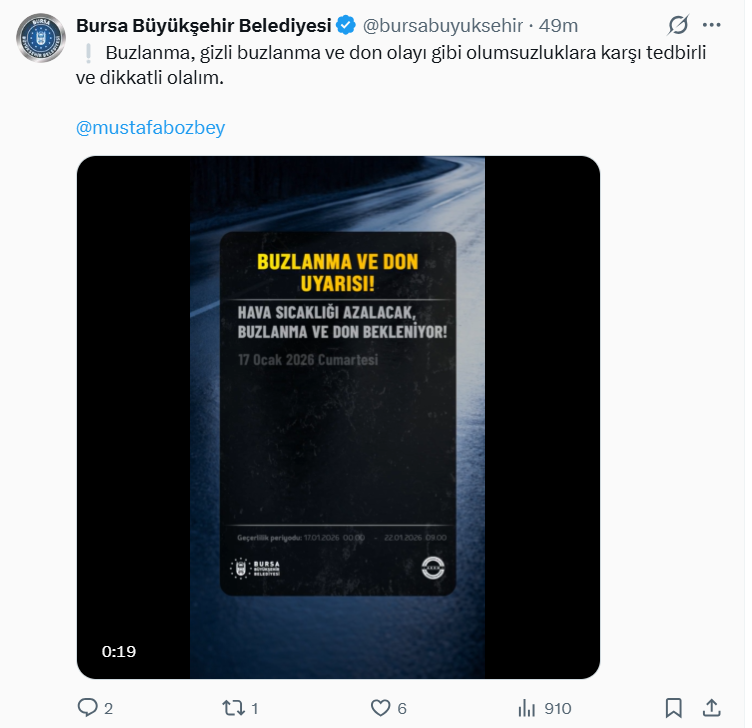Viewport: 752px width, 728px height.
Task: Click the tweet text about buzlanma
Action: click(391, 65)
